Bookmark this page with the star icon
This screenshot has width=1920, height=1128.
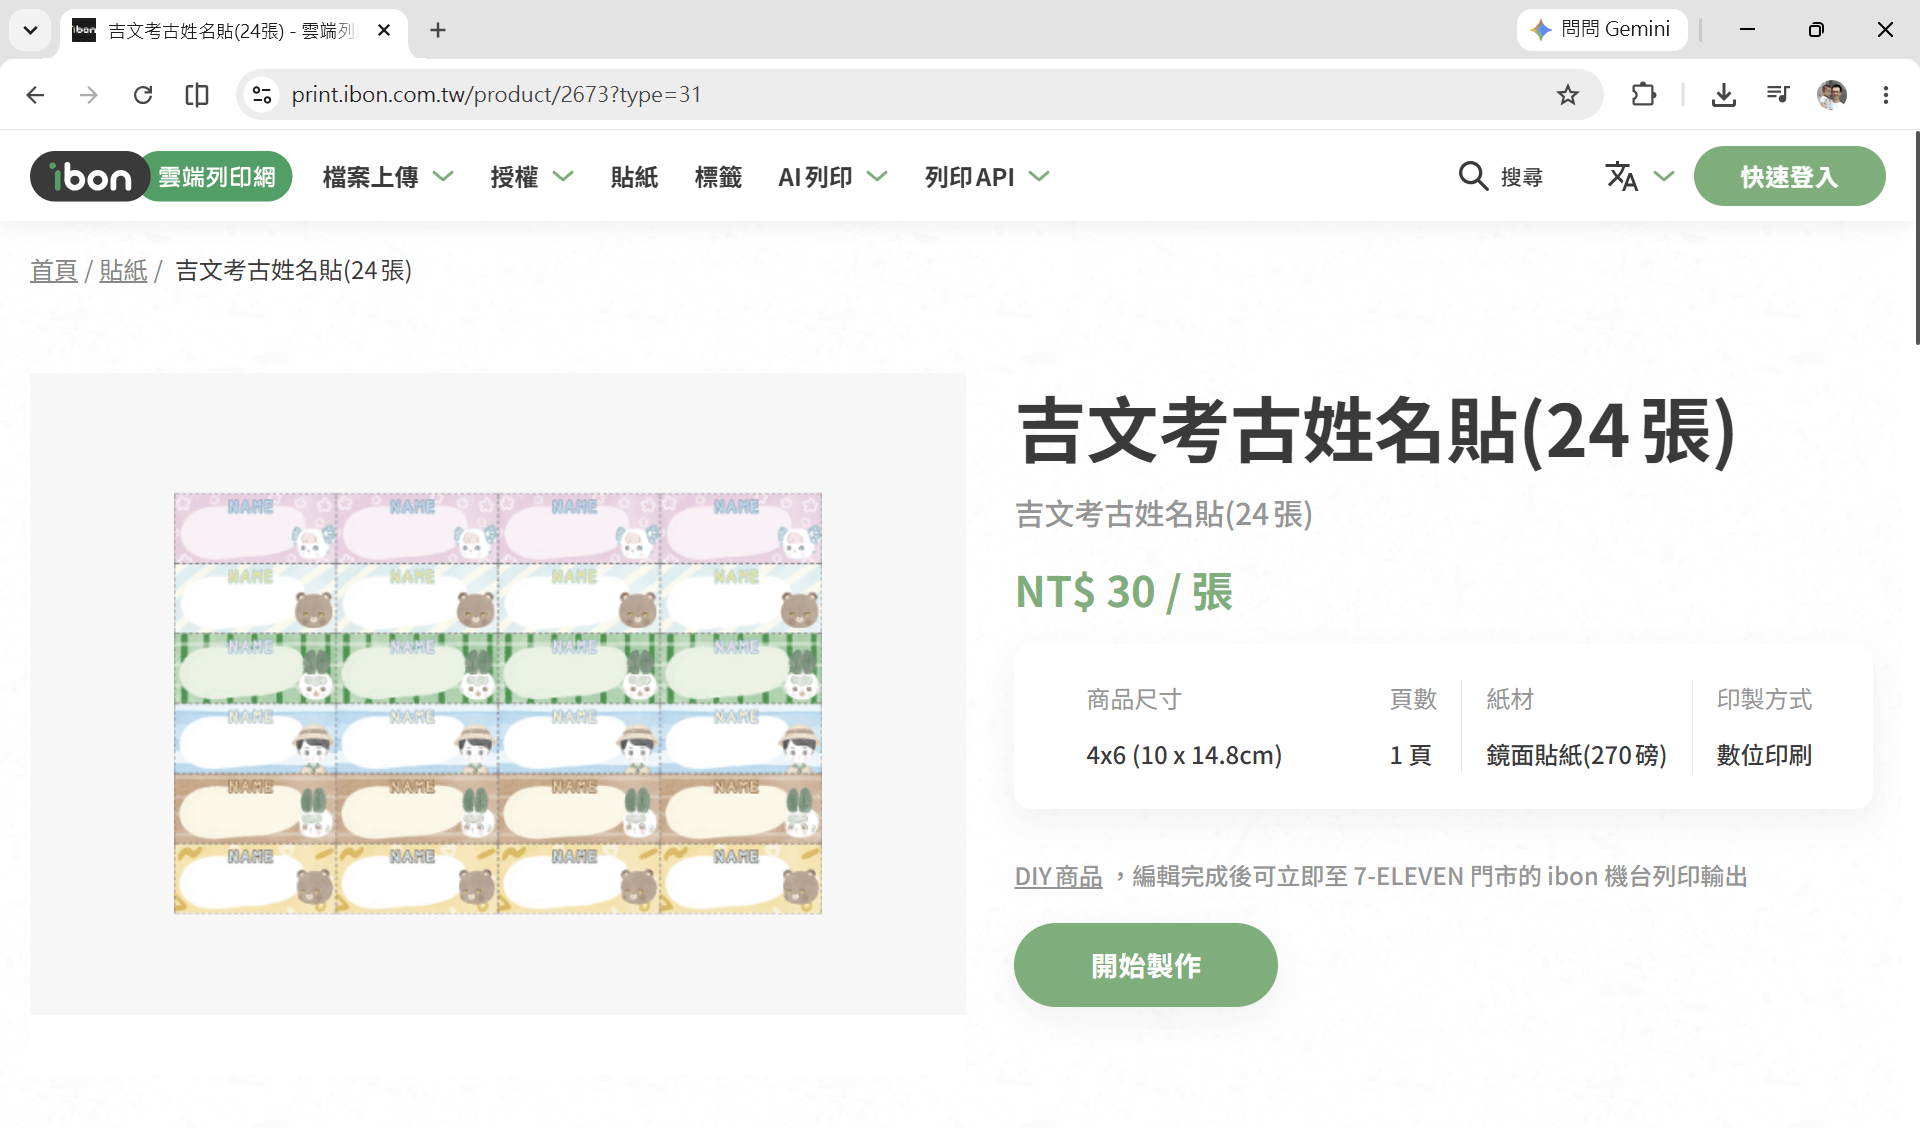[1567, 95]
